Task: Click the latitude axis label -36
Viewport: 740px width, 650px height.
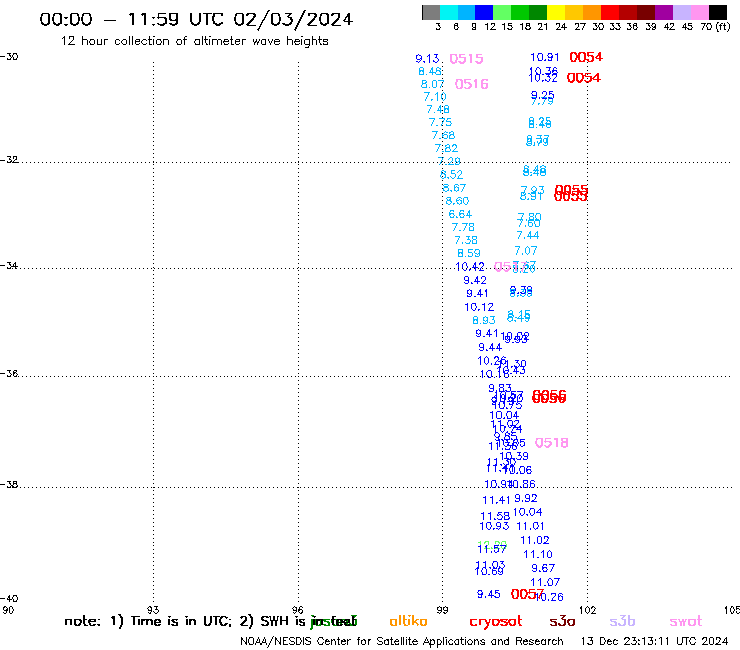Action: [9, 373]
